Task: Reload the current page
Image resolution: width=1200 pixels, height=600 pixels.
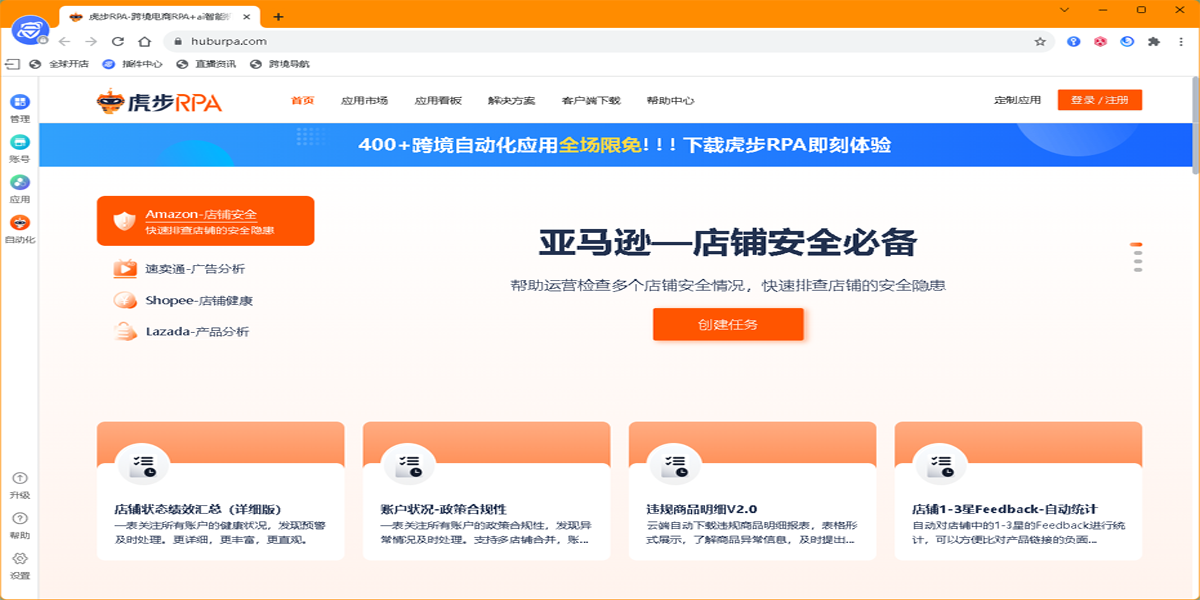Action: pyautogui.click(x=119, y=41)
